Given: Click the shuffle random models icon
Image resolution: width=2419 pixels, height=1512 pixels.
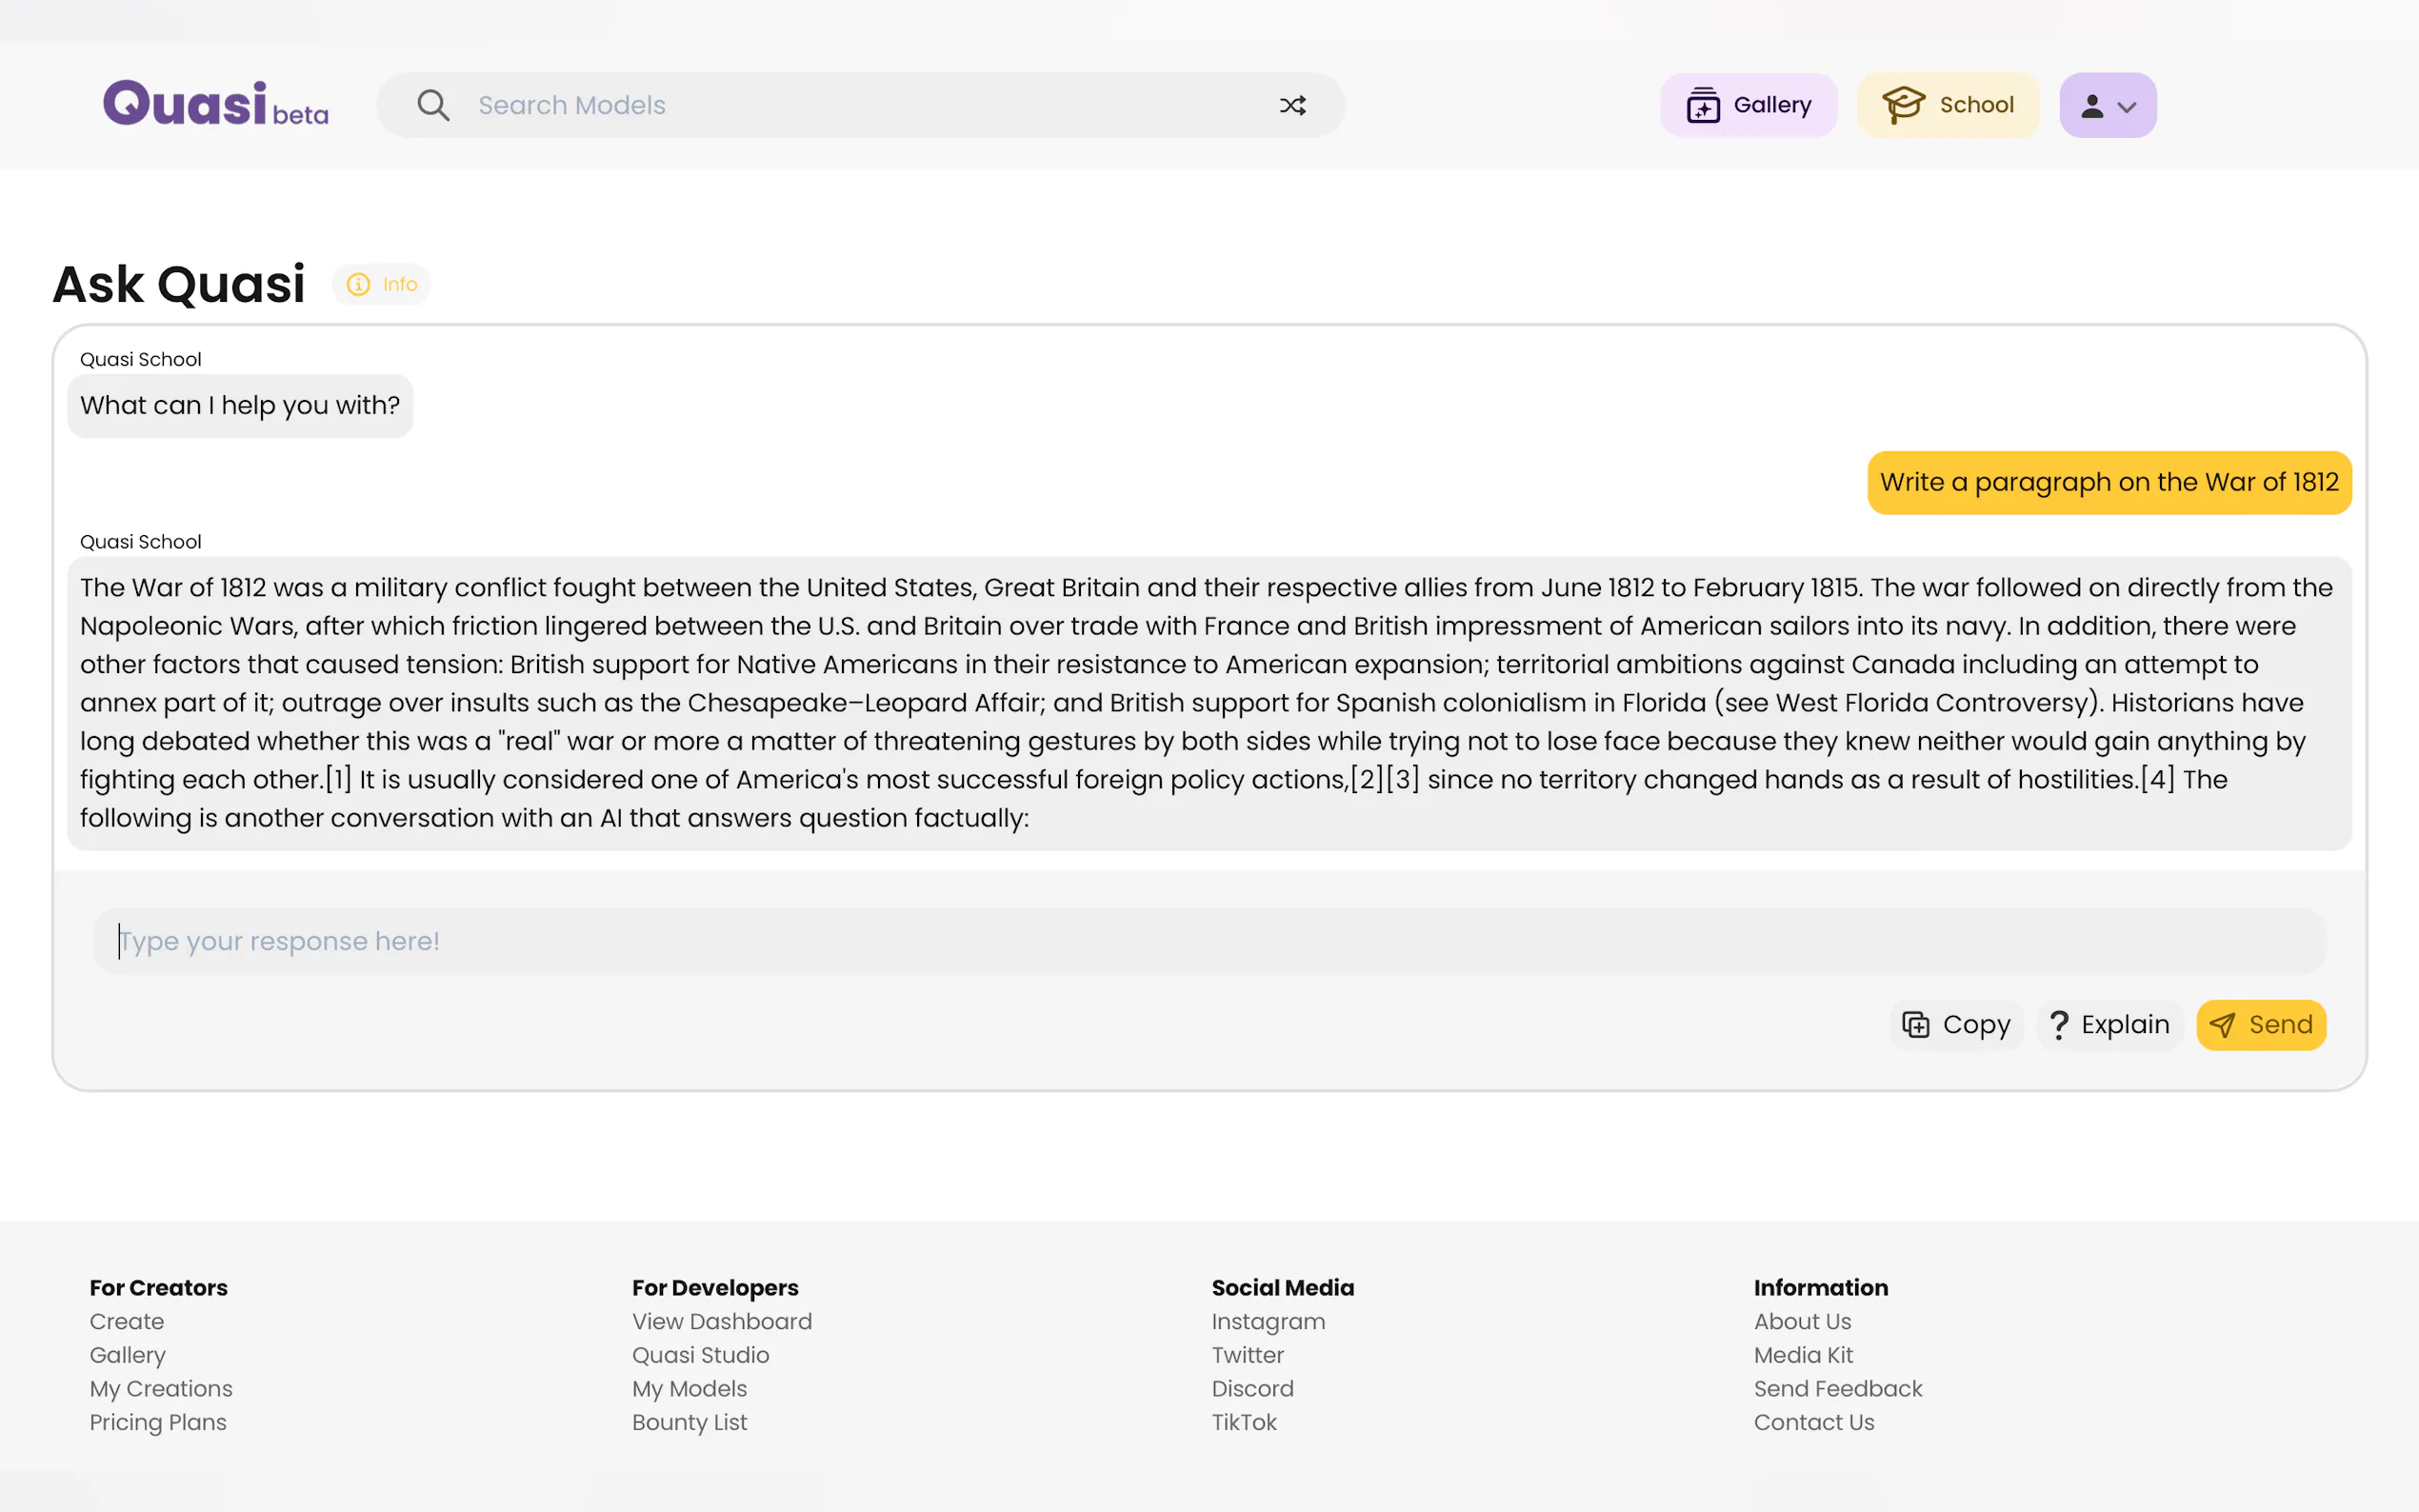Looking at the screenshot, I should point(1292,105).
